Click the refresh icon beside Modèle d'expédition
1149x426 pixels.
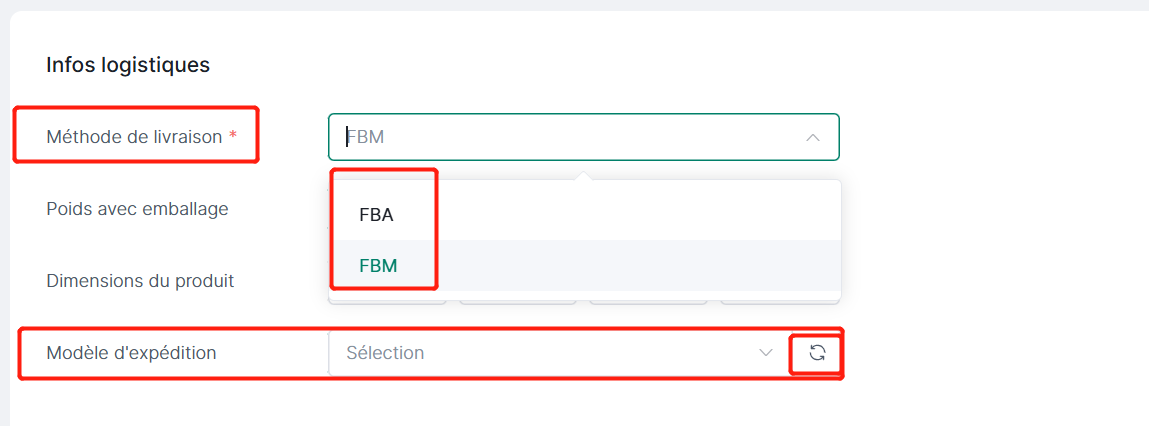[x=816, y=352]
